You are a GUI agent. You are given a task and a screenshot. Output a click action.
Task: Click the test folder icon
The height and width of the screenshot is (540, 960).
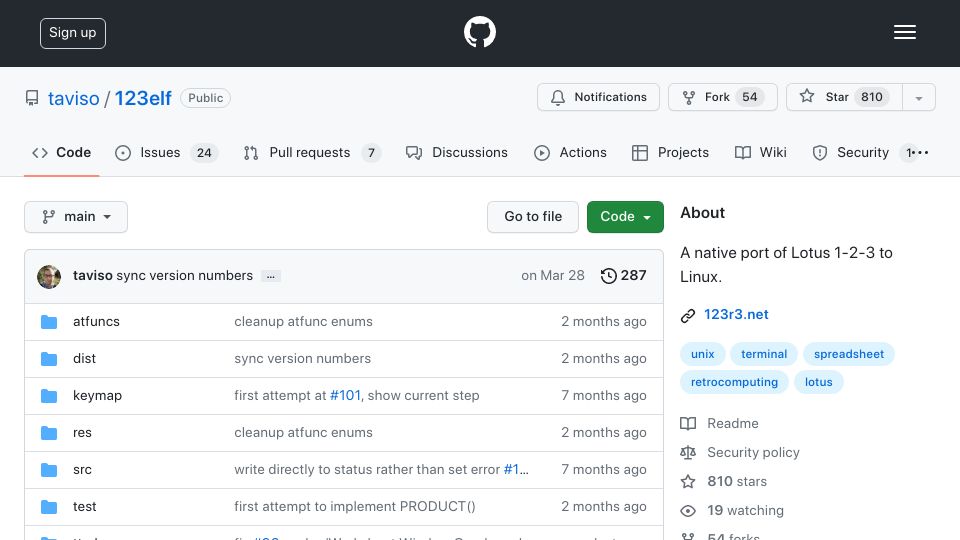coord(49,507)
